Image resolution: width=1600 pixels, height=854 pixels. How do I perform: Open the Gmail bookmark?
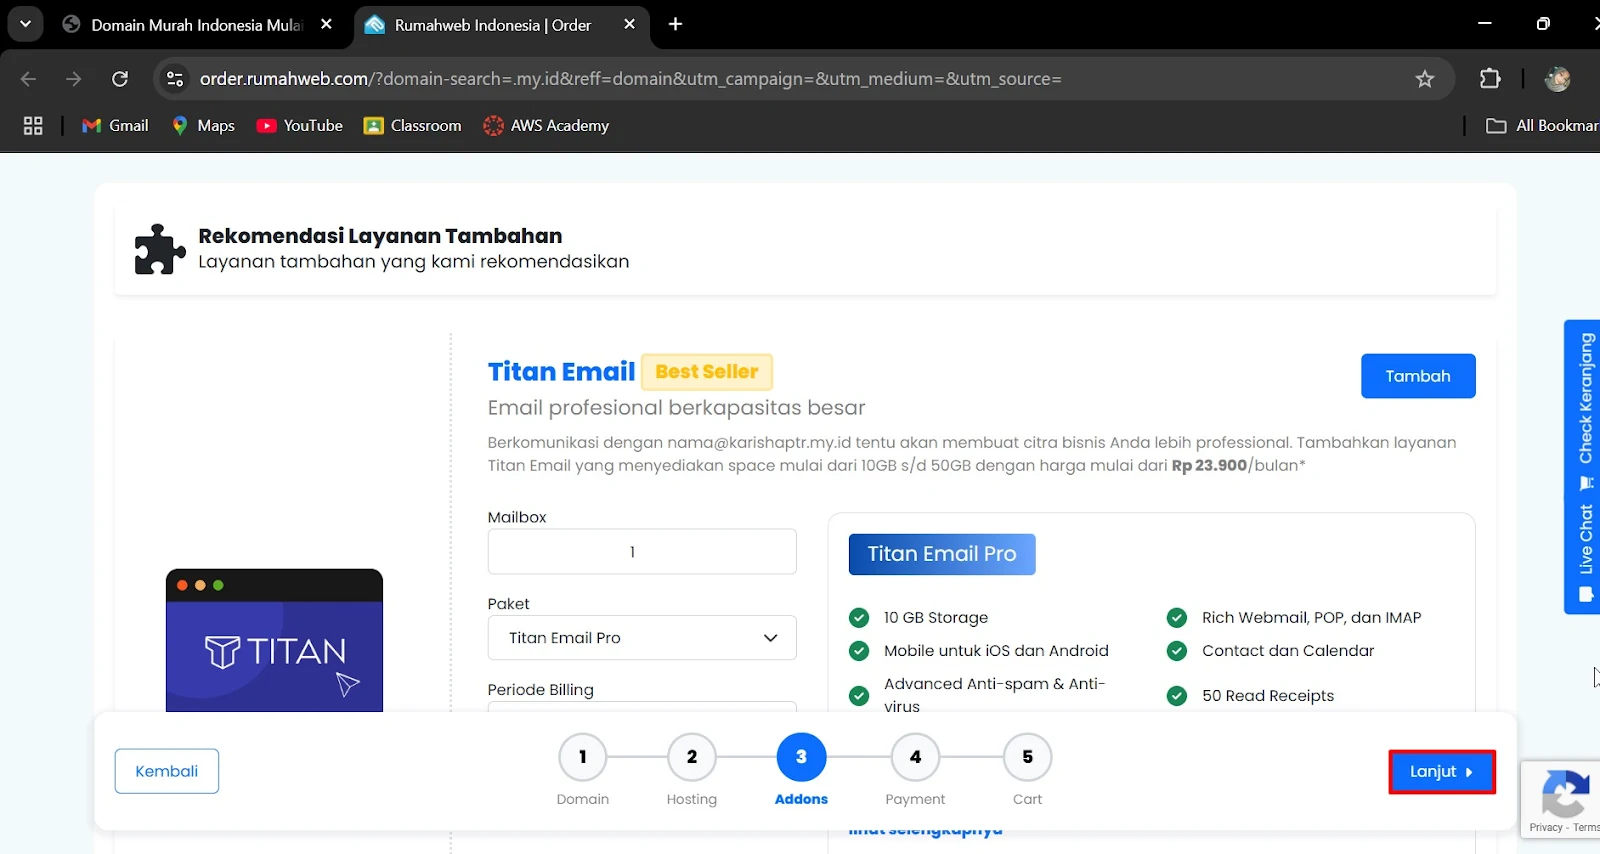[x=116, y=126]
